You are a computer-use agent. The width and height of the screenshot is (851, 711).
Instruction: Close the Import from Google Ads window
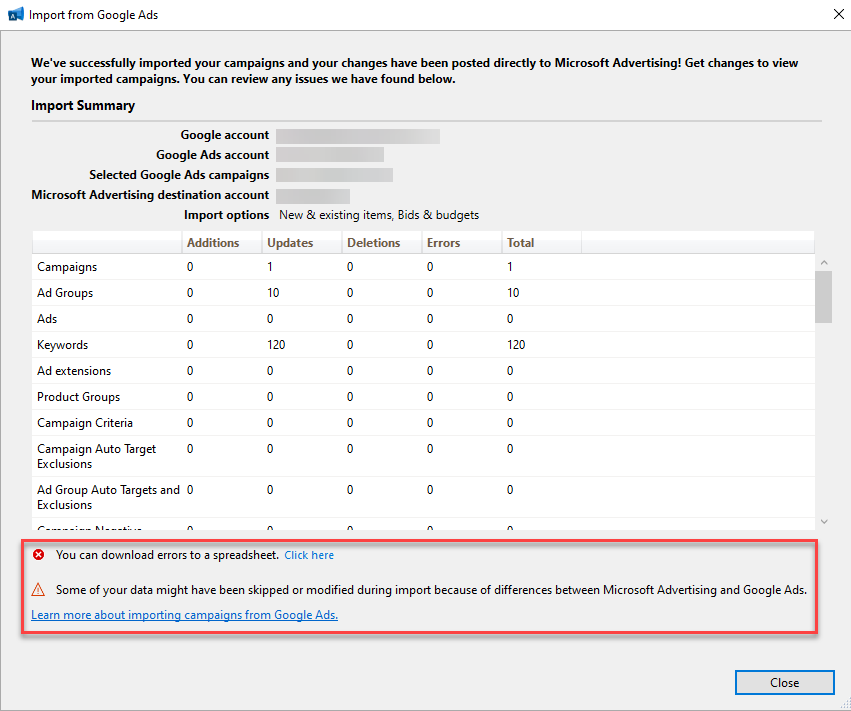coord(836,15)
